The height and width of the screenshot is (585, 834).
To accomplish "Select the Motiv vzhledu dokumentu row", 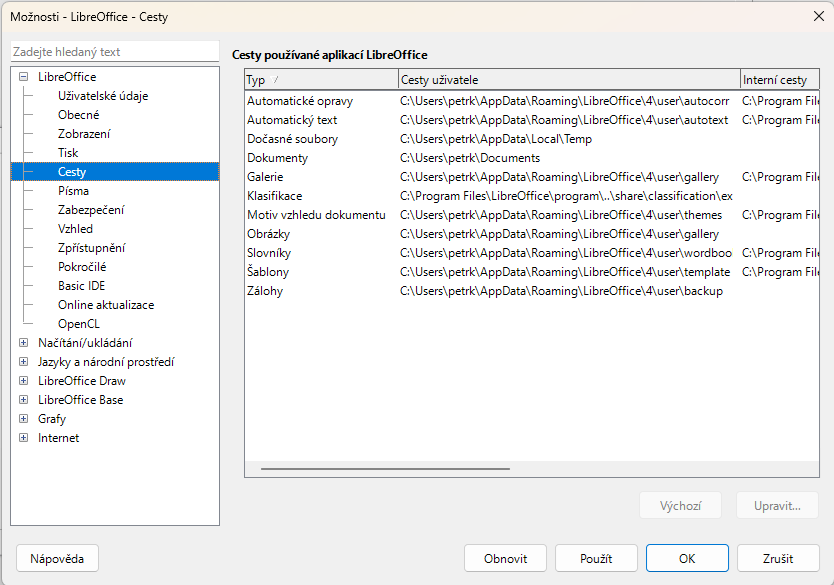I will [x=532, y=215].
